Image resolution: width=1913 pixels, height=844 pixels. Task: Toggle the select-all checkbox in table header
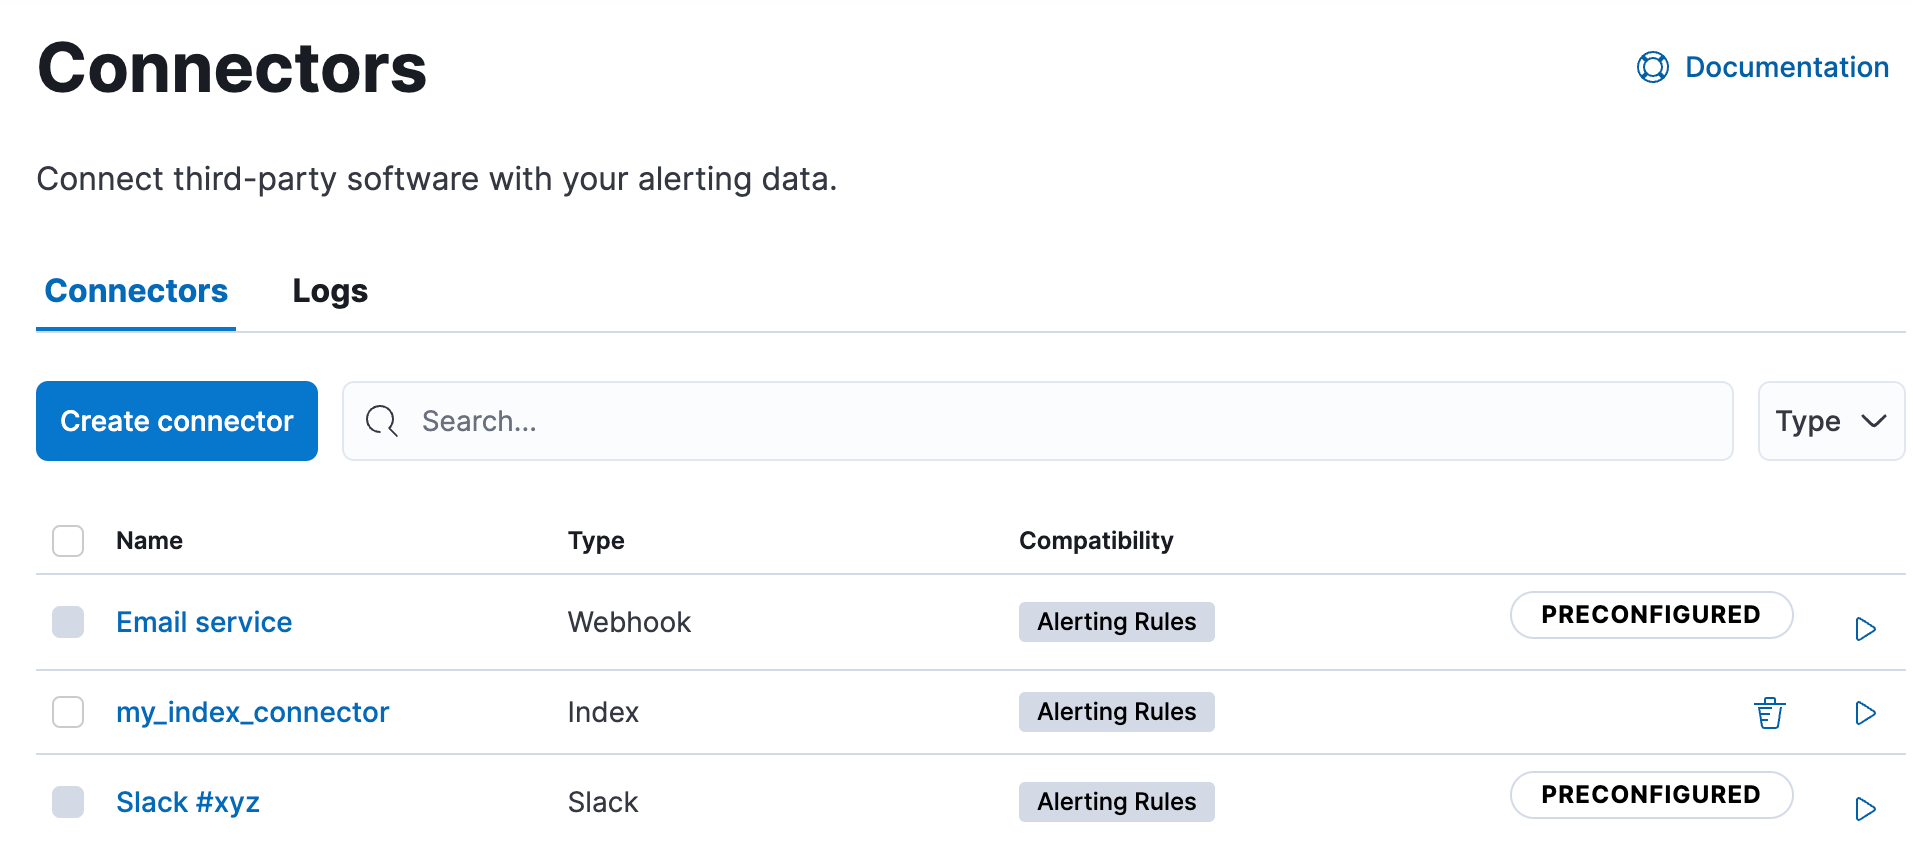(x=68, y=541)
